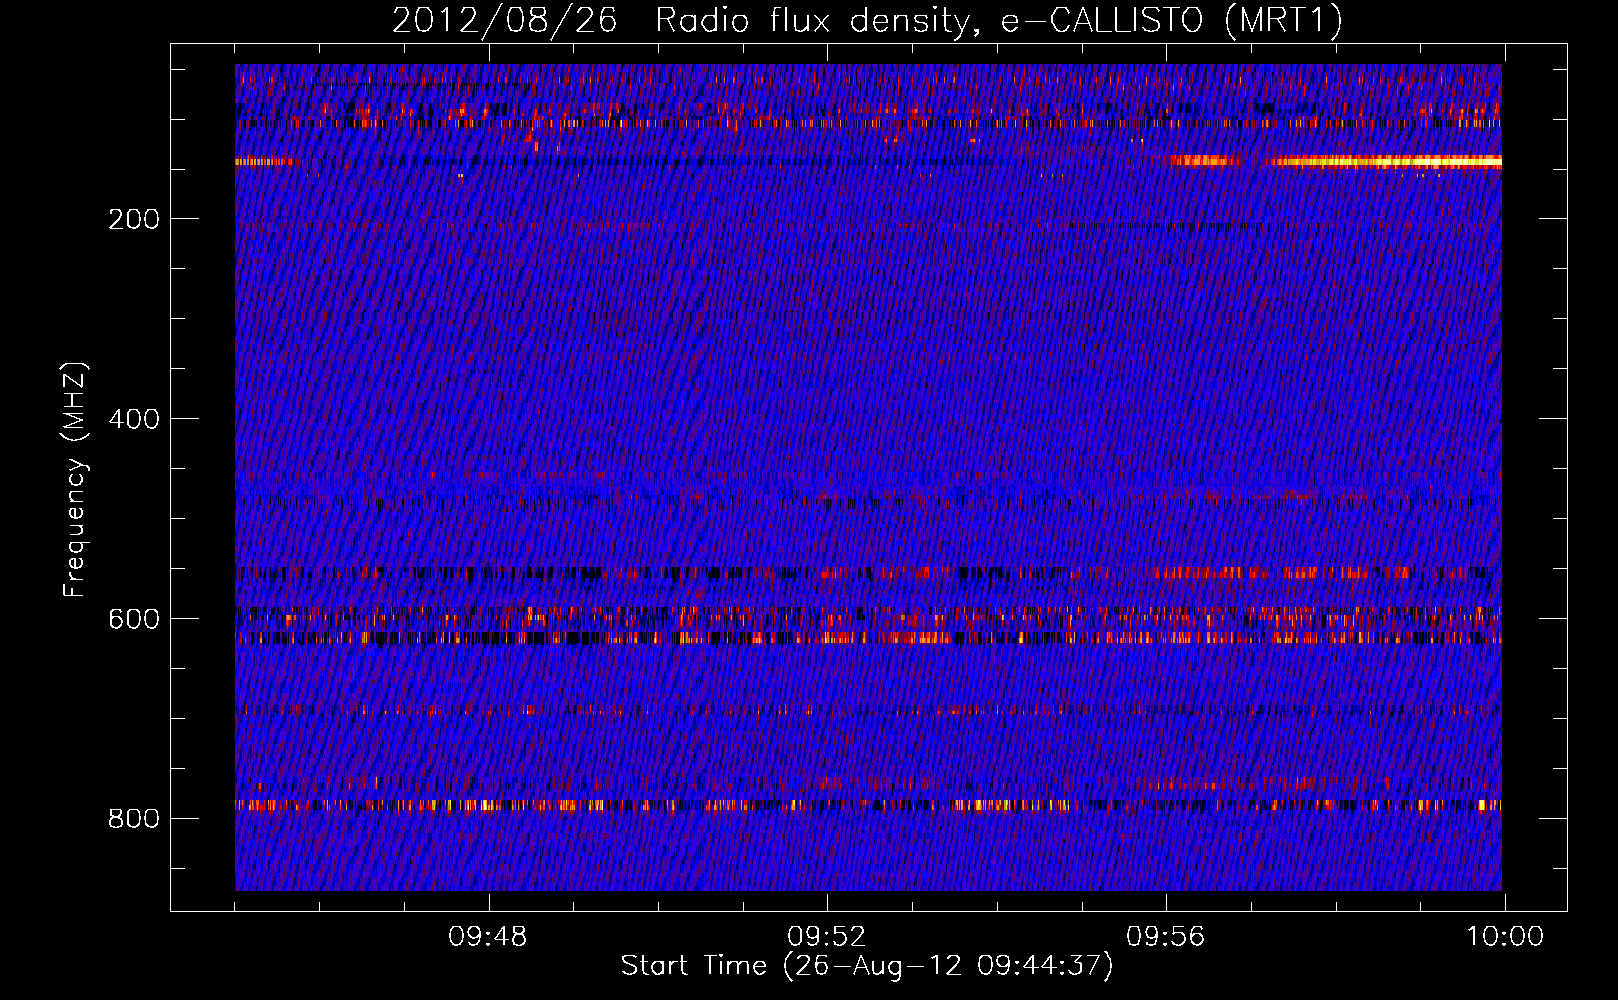Click the plot title "Radio flux density, e-CALLISTO (MRT1)"
1618x1000 pixels.
[x=999, y=20]
